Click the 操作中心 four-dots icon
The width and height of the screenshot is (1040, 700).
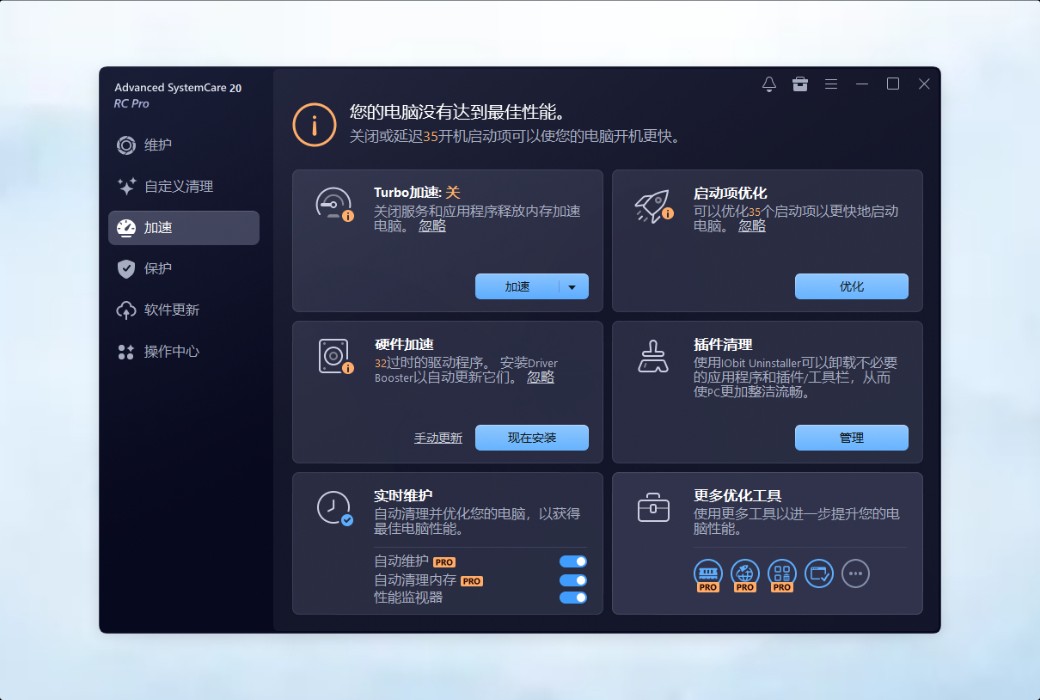pyautogui.click(x=126, y=352)
